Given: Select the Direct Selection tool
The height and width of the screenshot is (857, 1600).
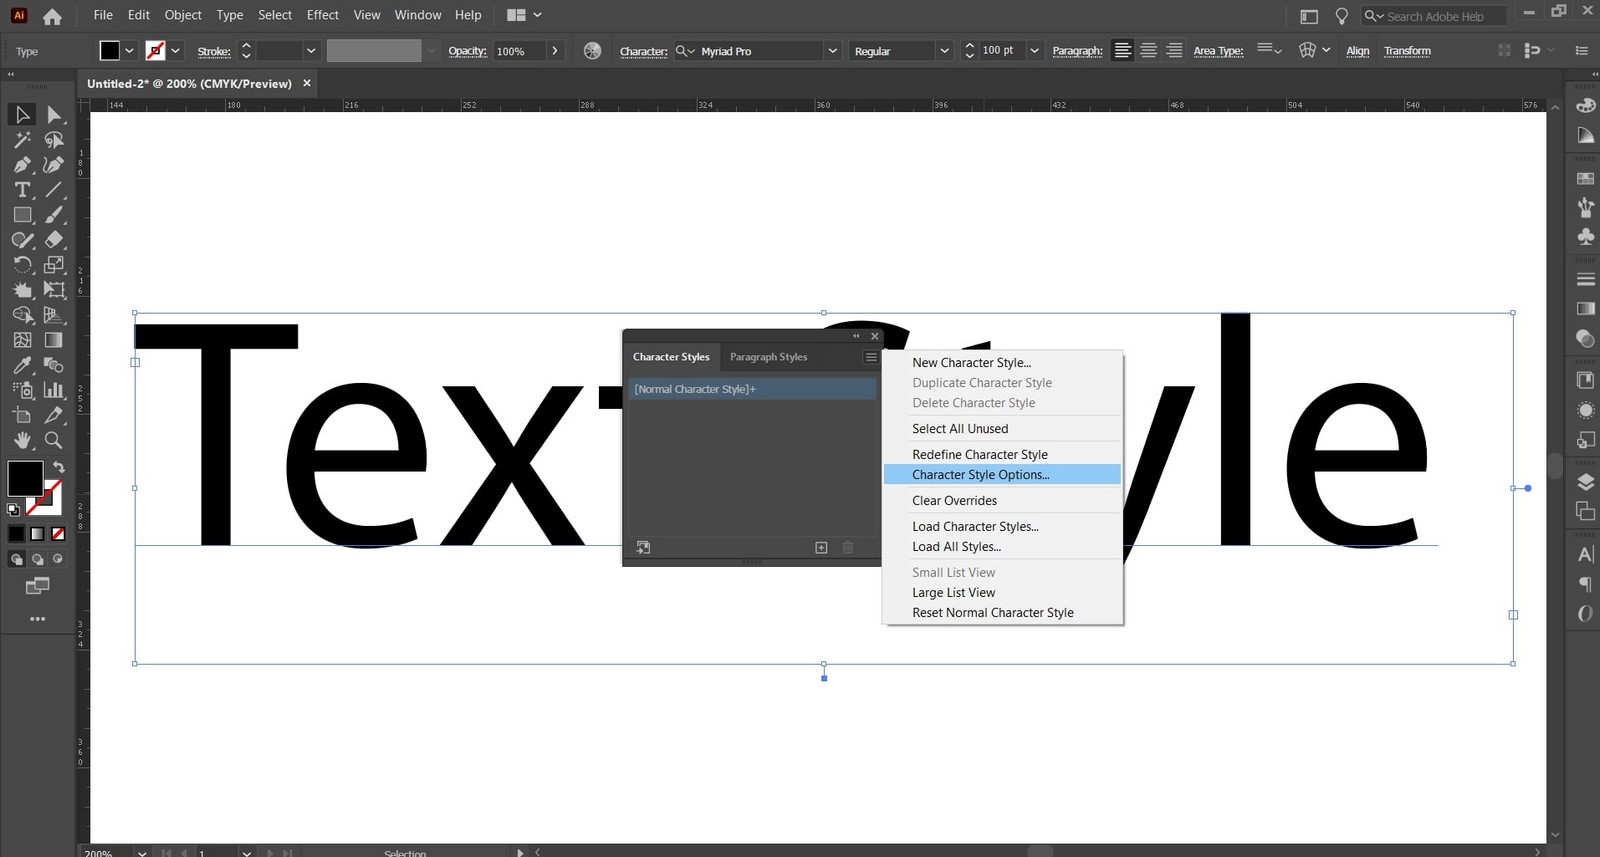Looking at the screenshot, I should (54, 115).
